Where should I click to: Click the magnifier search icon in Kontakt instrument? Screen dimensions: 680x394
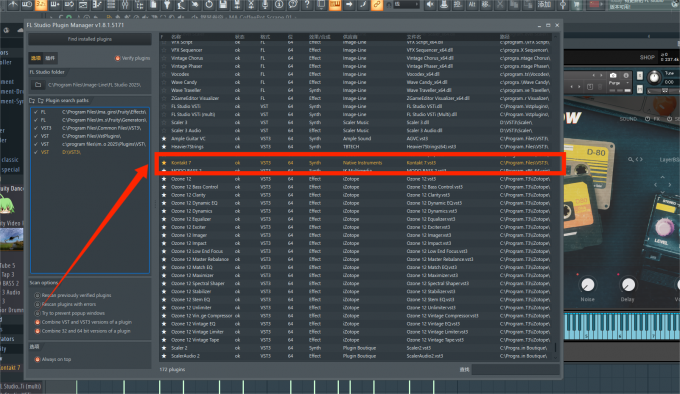pyautogui.click(x=631, y=160)
